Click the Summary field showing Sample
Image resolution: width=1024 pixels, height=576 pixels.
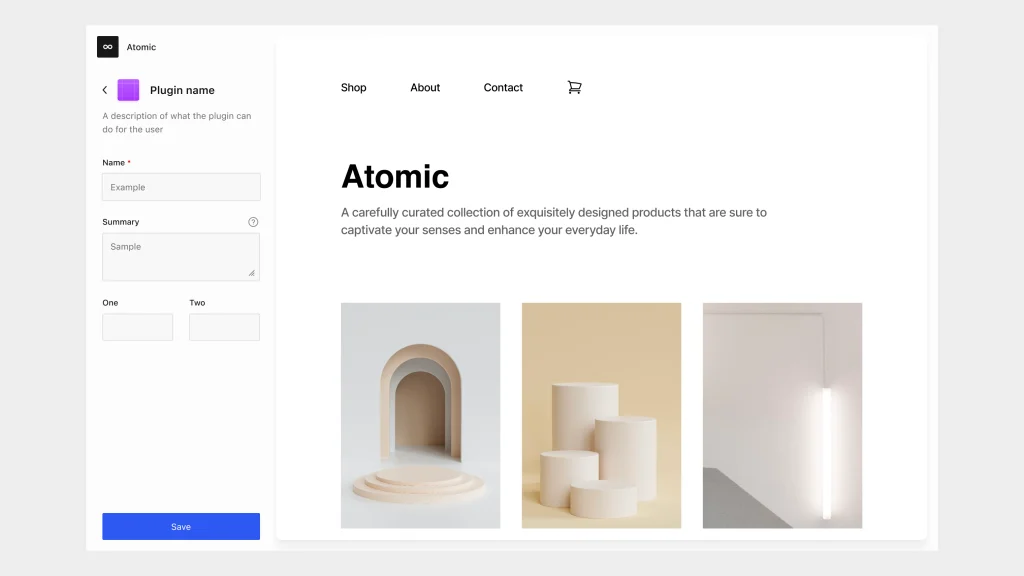tap(180, 256)
